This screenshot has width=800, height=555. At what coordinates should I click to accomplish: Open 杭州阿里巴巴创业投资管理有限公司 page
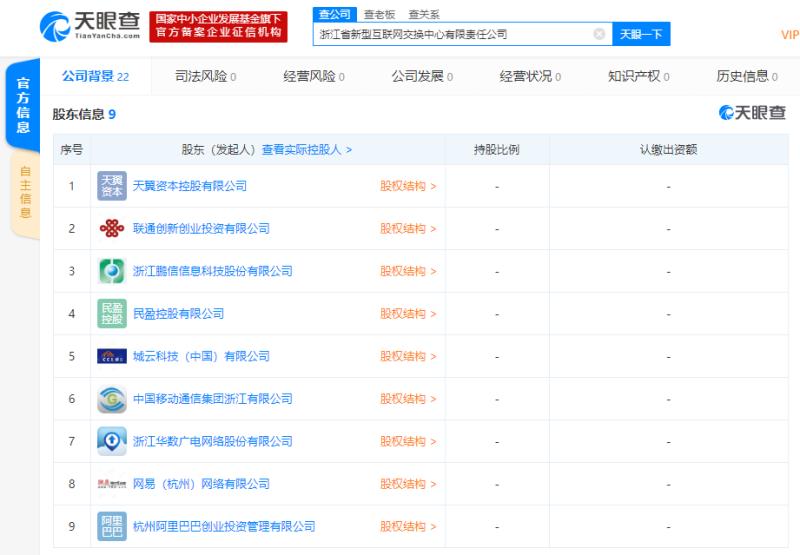point(224,526)
